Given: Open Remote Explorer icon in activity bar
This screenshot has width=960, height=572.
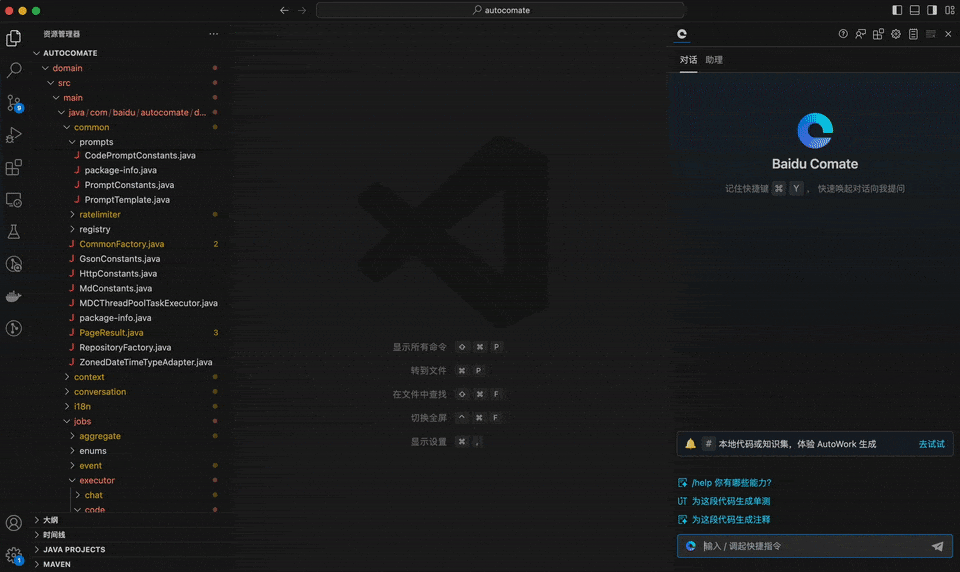Looking at the screenshot, I should pyautogui.click(x=13, y=200).
